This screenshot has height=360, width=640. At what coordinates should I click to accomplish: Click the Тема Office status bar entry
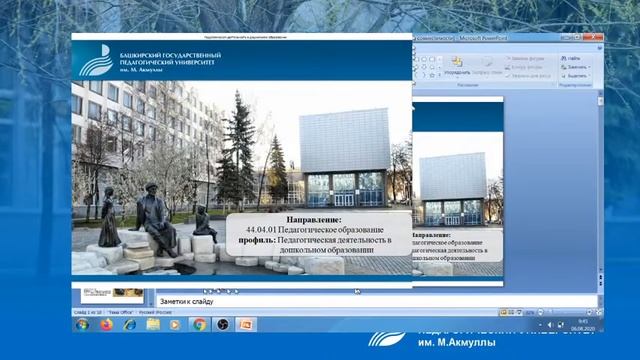click(x=121, y=312)
